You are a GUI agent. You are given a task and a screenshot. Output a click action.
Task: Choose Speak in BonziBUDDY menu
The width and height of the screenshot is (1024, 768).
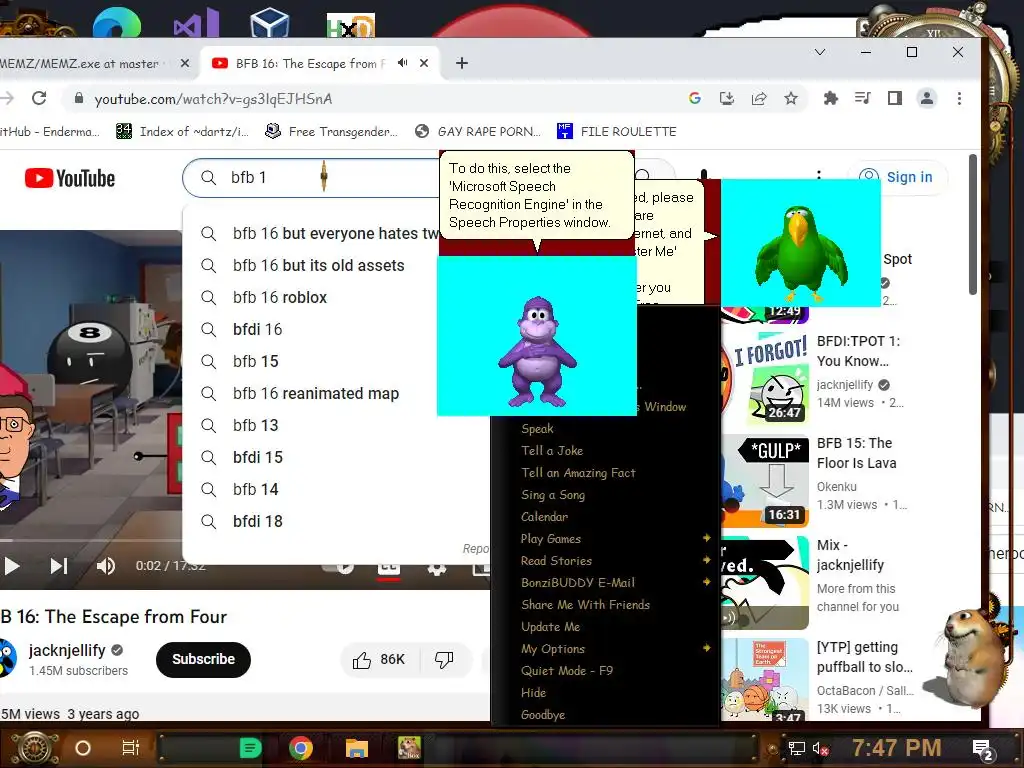click(537, 429)
